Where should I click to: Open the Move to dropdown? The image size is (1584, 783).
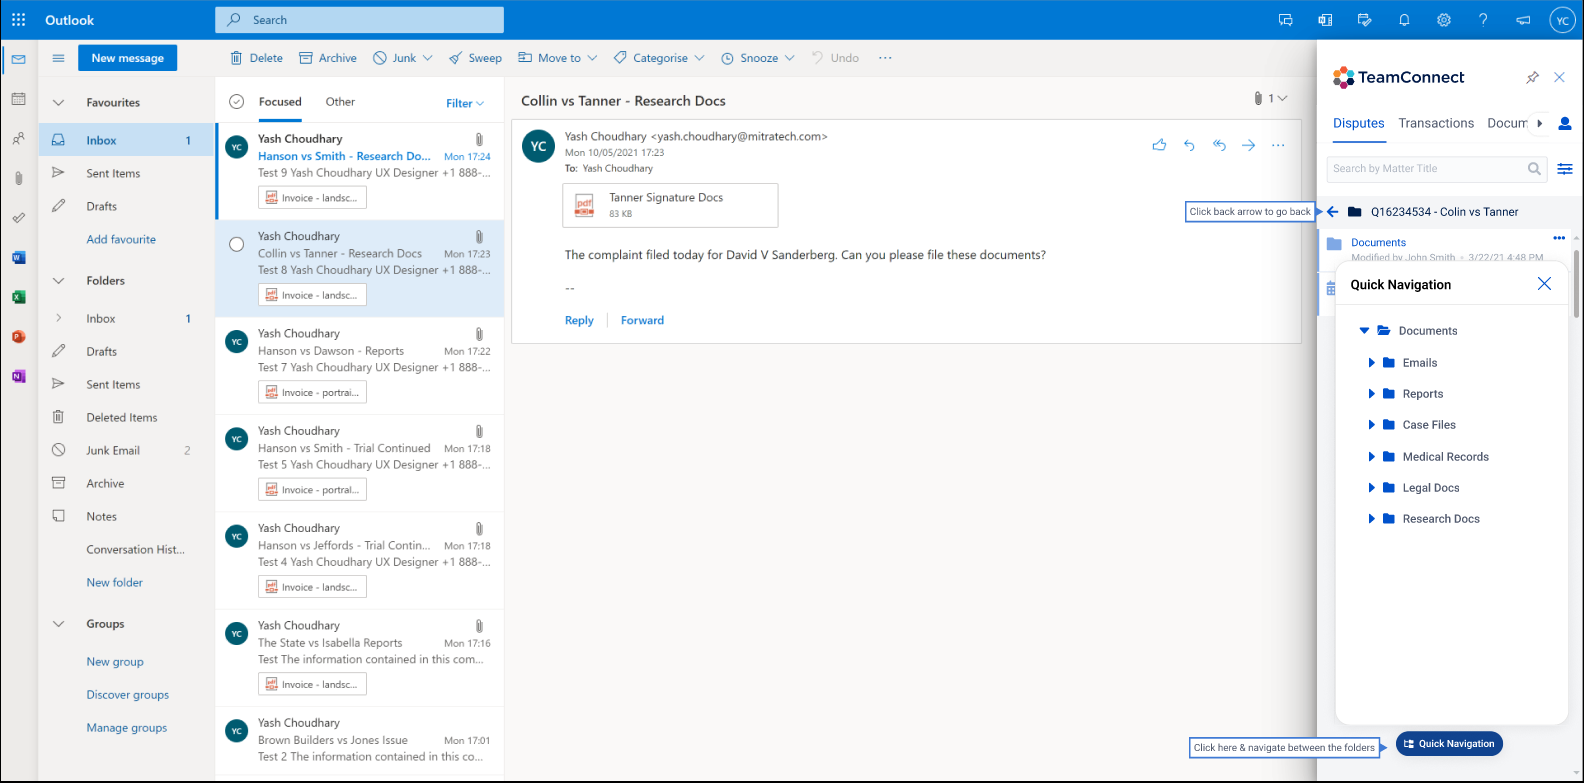click(x=557, y=58)
